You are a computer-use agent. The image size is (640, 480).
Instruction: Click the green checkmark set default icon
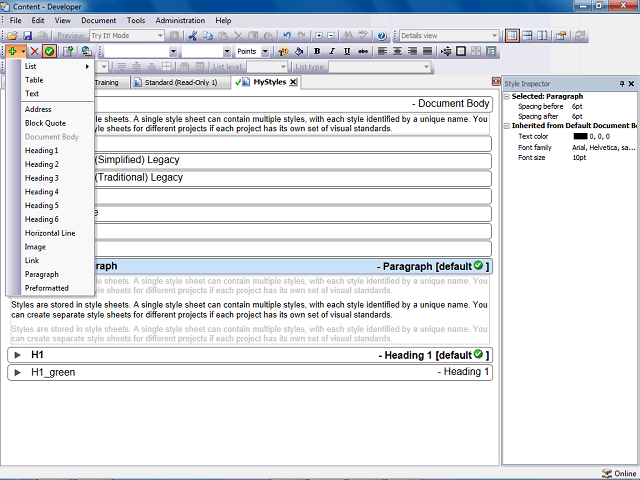[49, 51]
